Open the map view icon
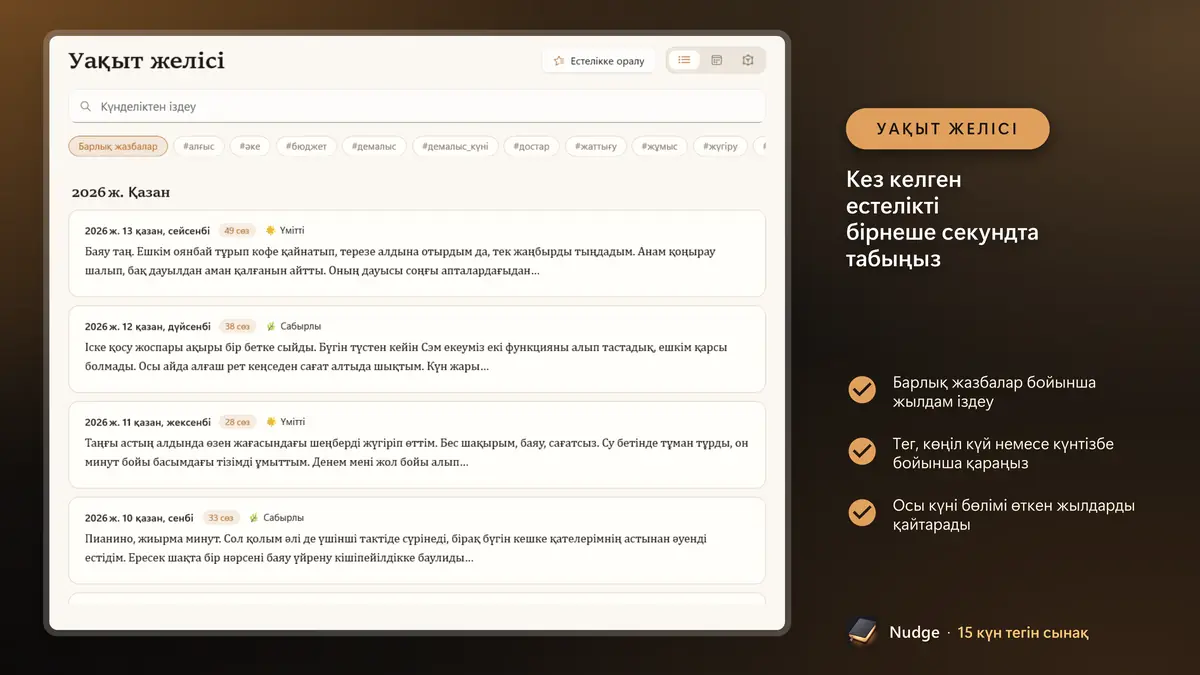The width and height of the screenshot is (1200, 675). point(748,60)
